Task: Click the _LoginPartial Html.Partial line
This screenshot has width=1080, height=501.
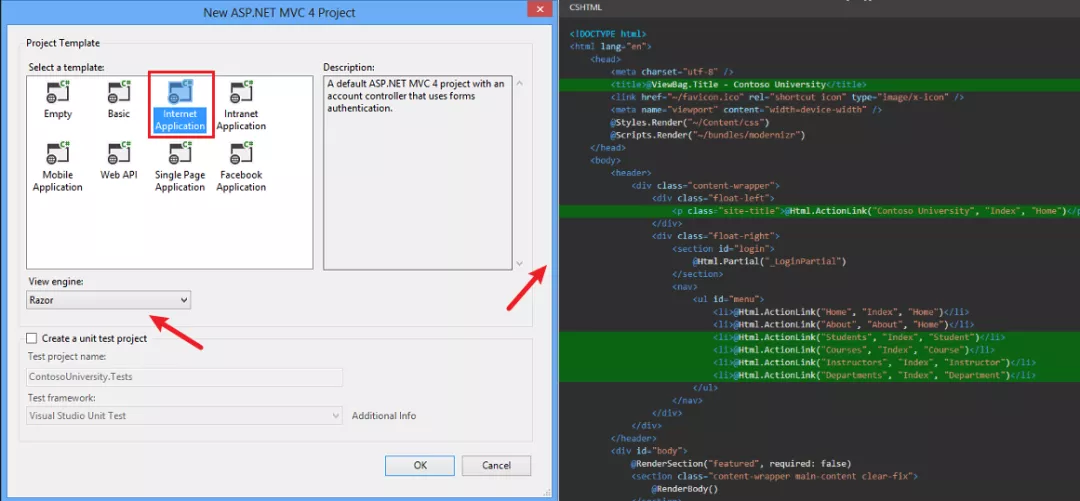Action: click(x=769, y=262)
